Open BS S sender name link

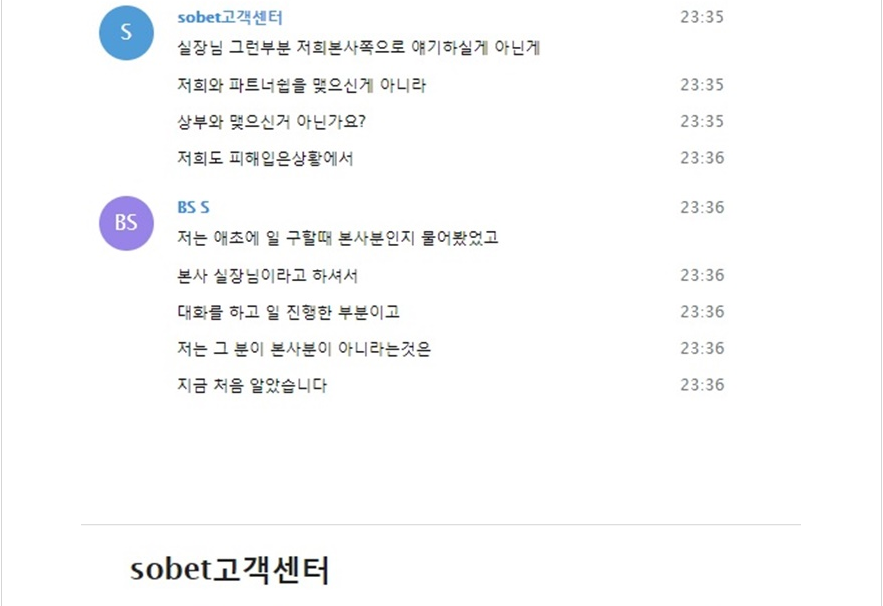pyautogui.click(x=193, y=207)
